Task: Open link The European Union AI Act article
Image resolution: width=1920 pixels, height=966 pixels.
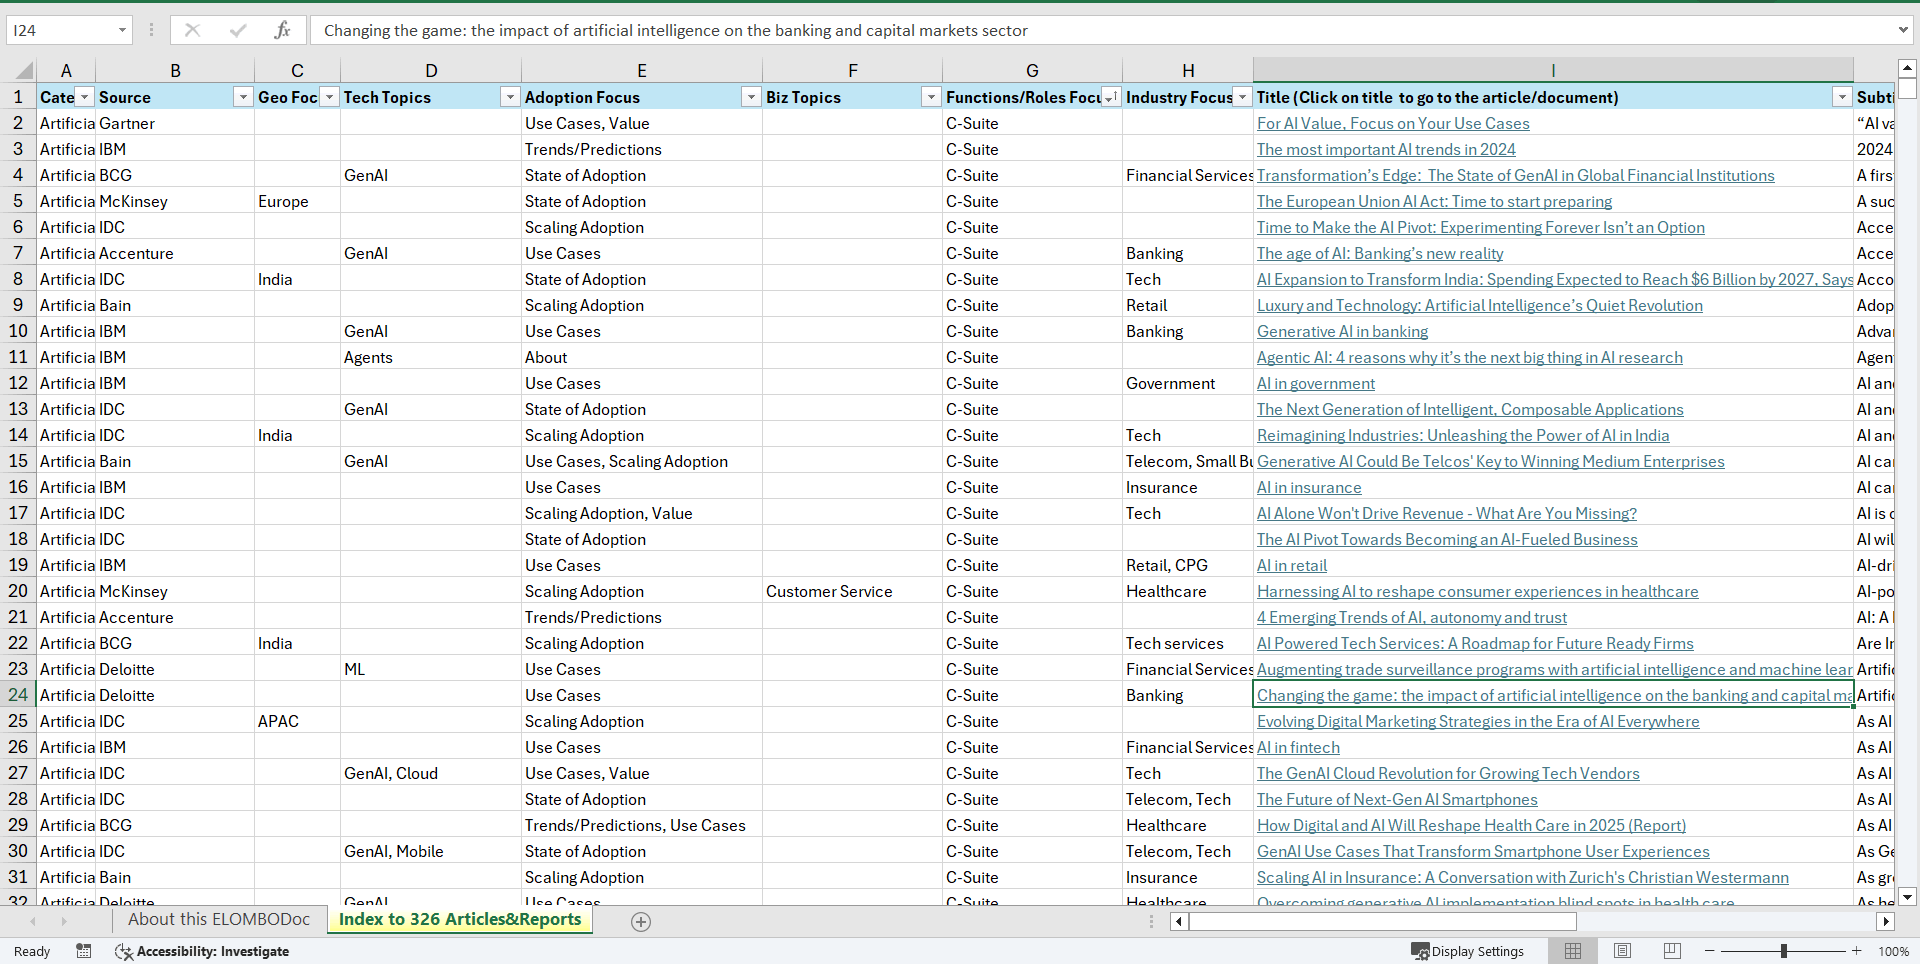Action: pos(1434,202)
